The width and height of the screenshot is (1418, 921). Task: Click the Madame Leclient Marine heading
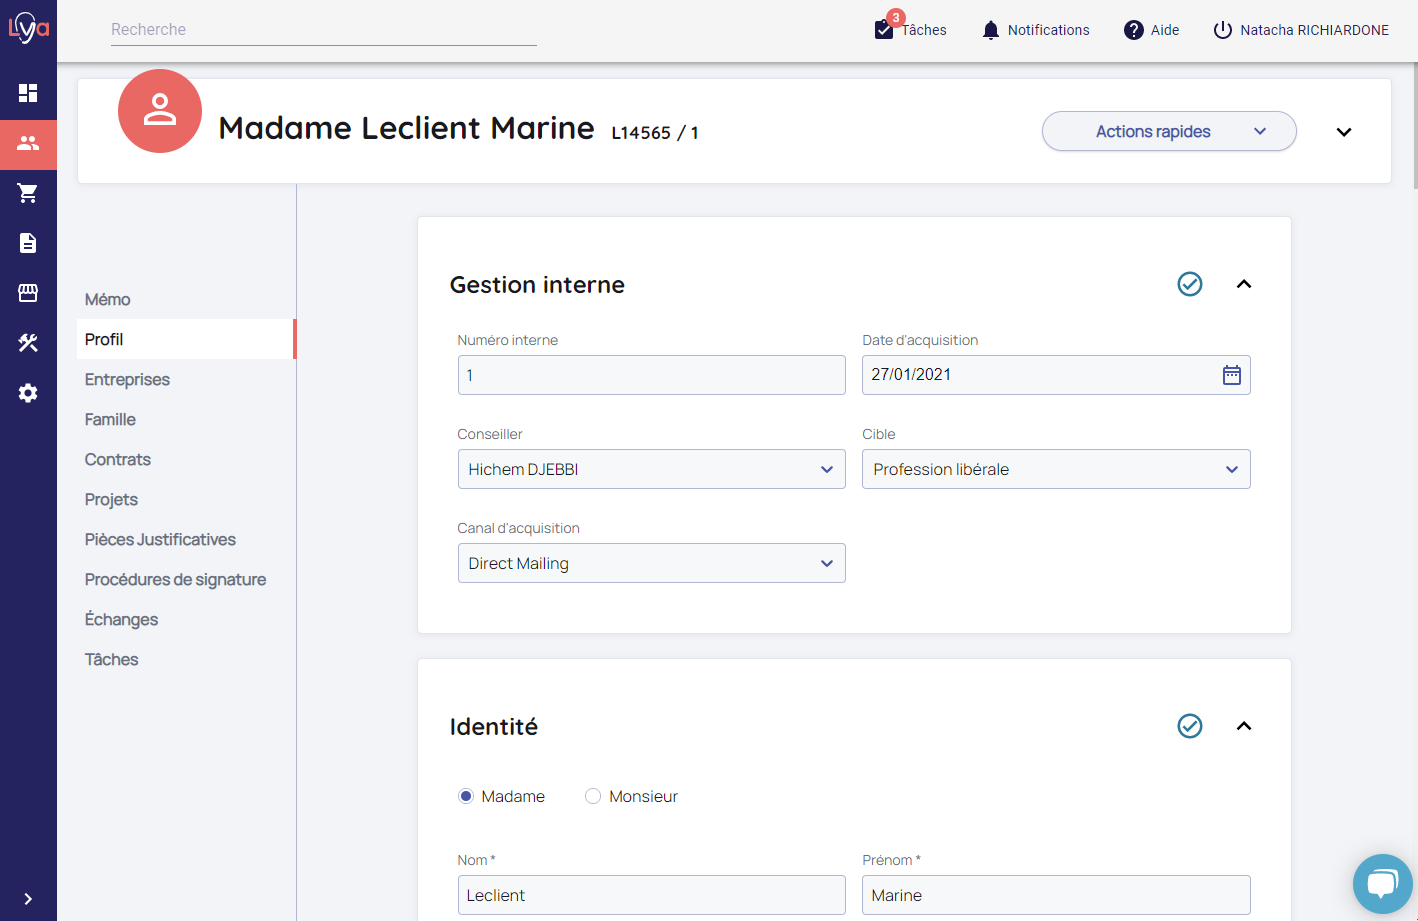406,128
